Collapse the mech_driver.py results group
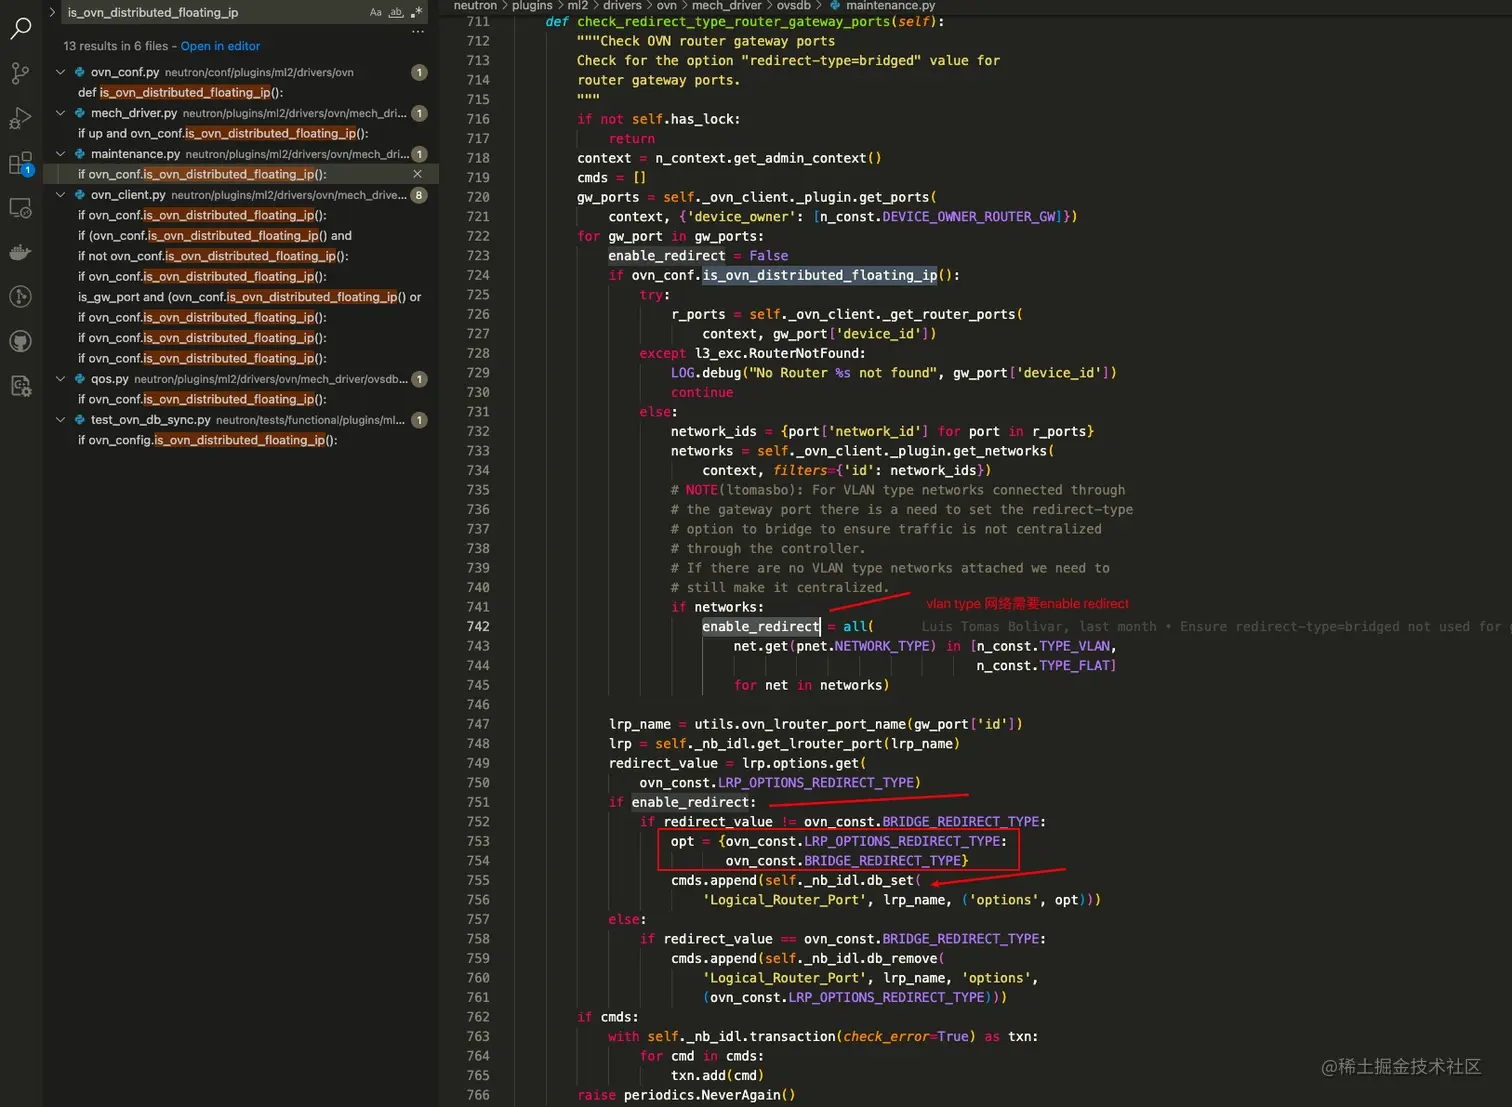Image resolution: width=1512 pixels, height=1107 pixels. tap(61, 113)
